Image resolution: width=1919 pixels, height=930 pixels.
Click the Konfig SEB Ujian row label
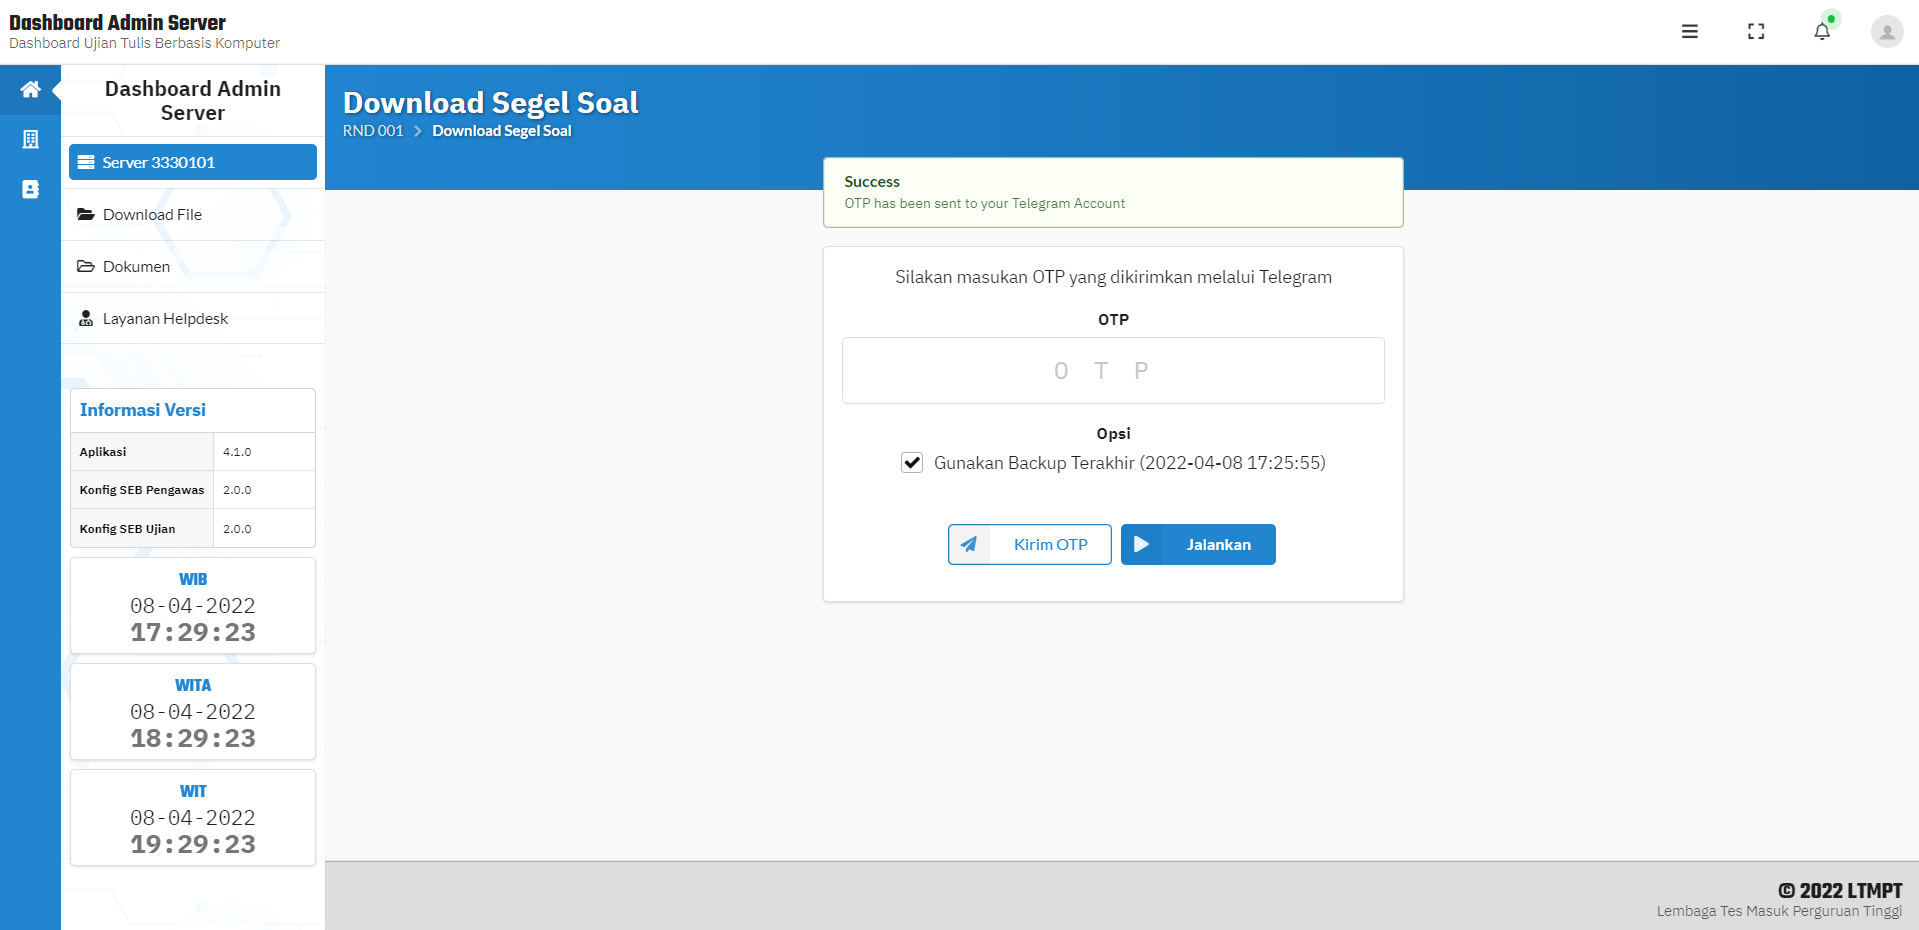tap(127, 529)
